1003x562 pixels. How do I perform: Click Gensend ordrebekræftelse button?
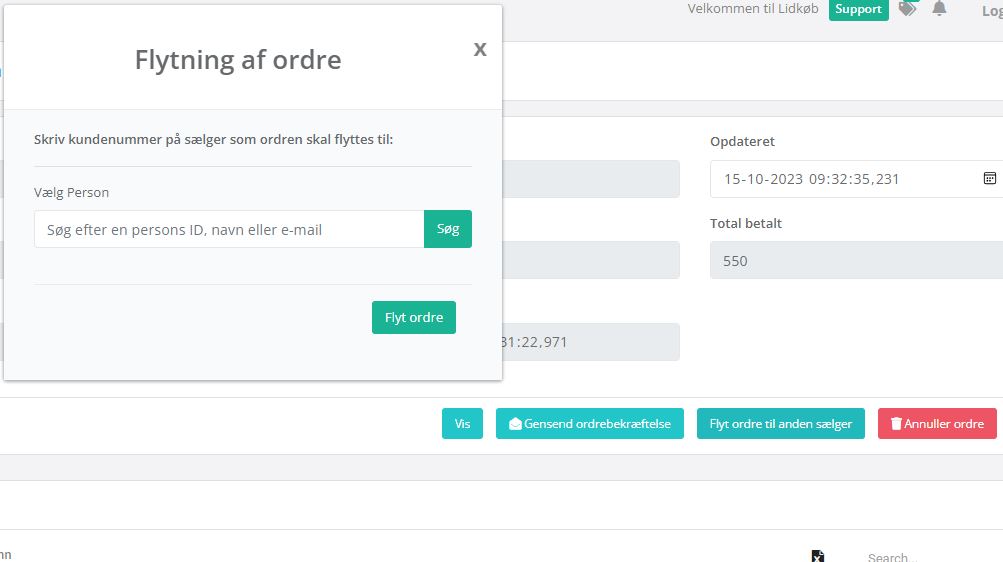click(x=590, y=423)
